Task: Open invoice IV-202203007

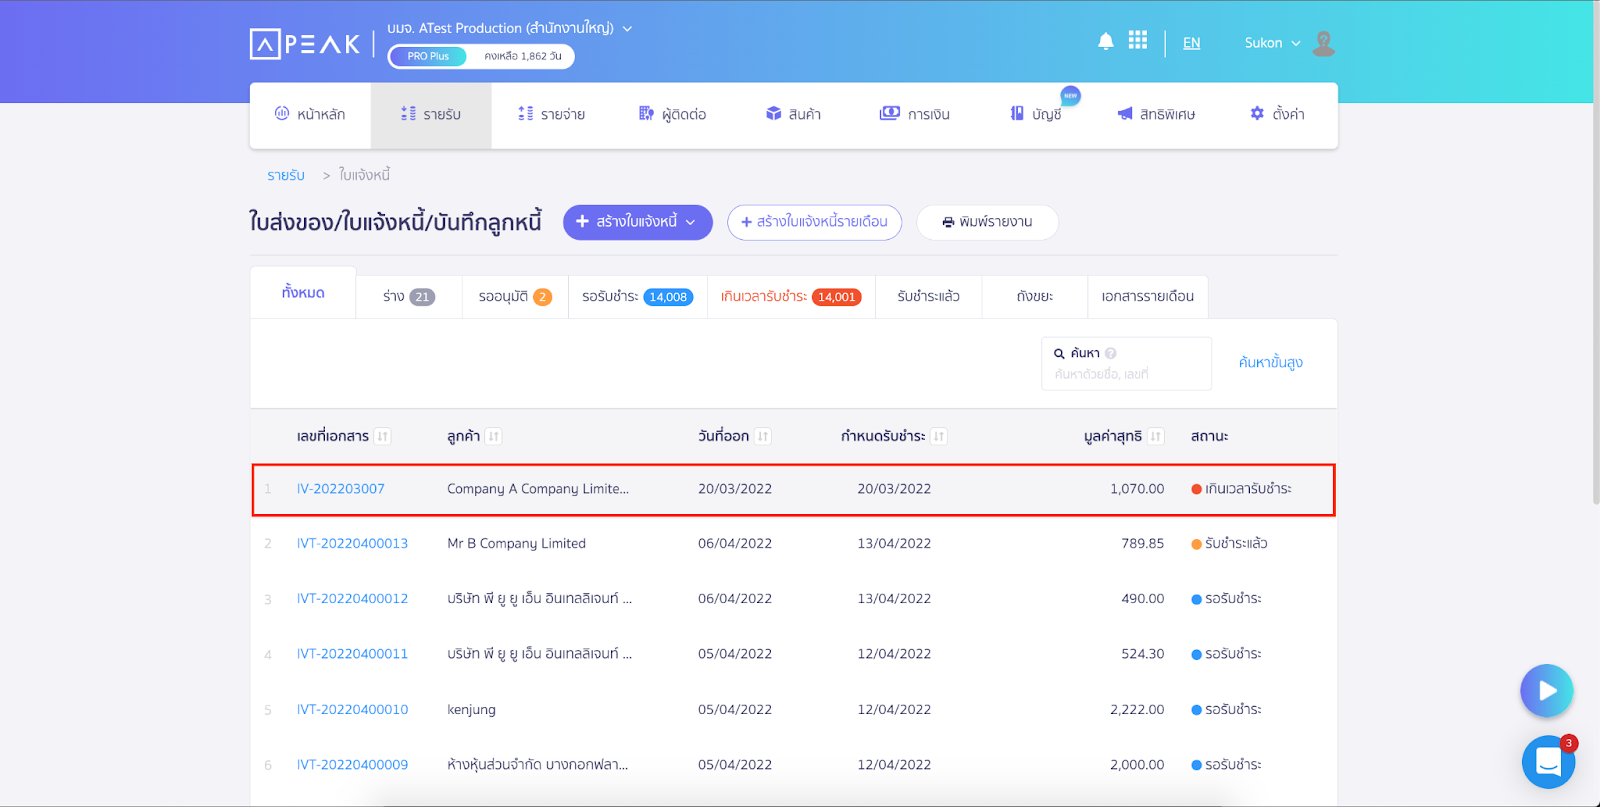Action: pyautogui.click(x=340, y=489)
